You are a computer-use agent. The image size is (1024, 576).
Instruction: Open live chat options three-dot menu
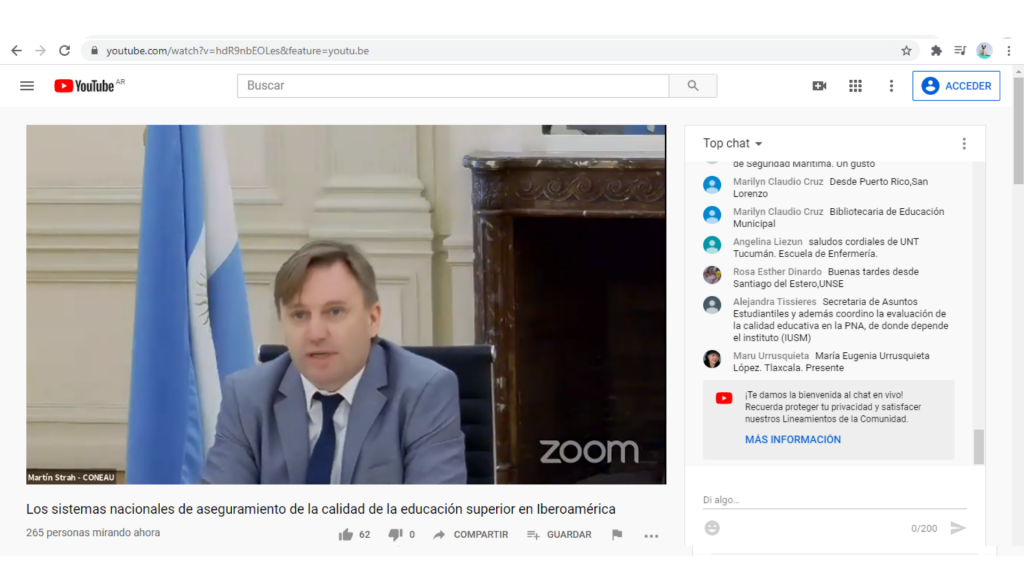(964, 144)
